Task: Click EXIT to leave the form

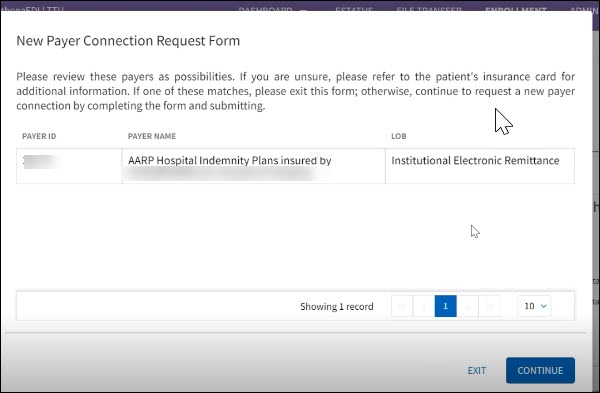Action: (x=476, y=370)
